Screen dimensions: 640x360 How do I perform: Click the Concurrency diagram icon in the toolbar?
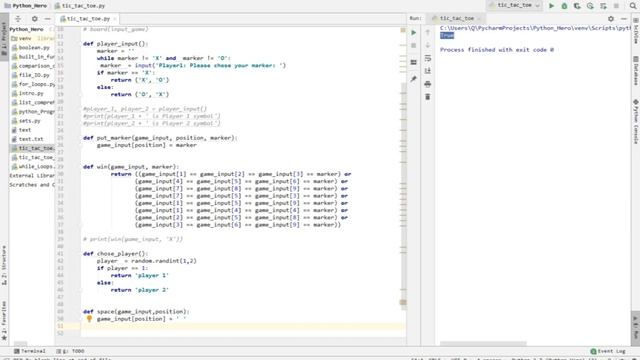603,6
